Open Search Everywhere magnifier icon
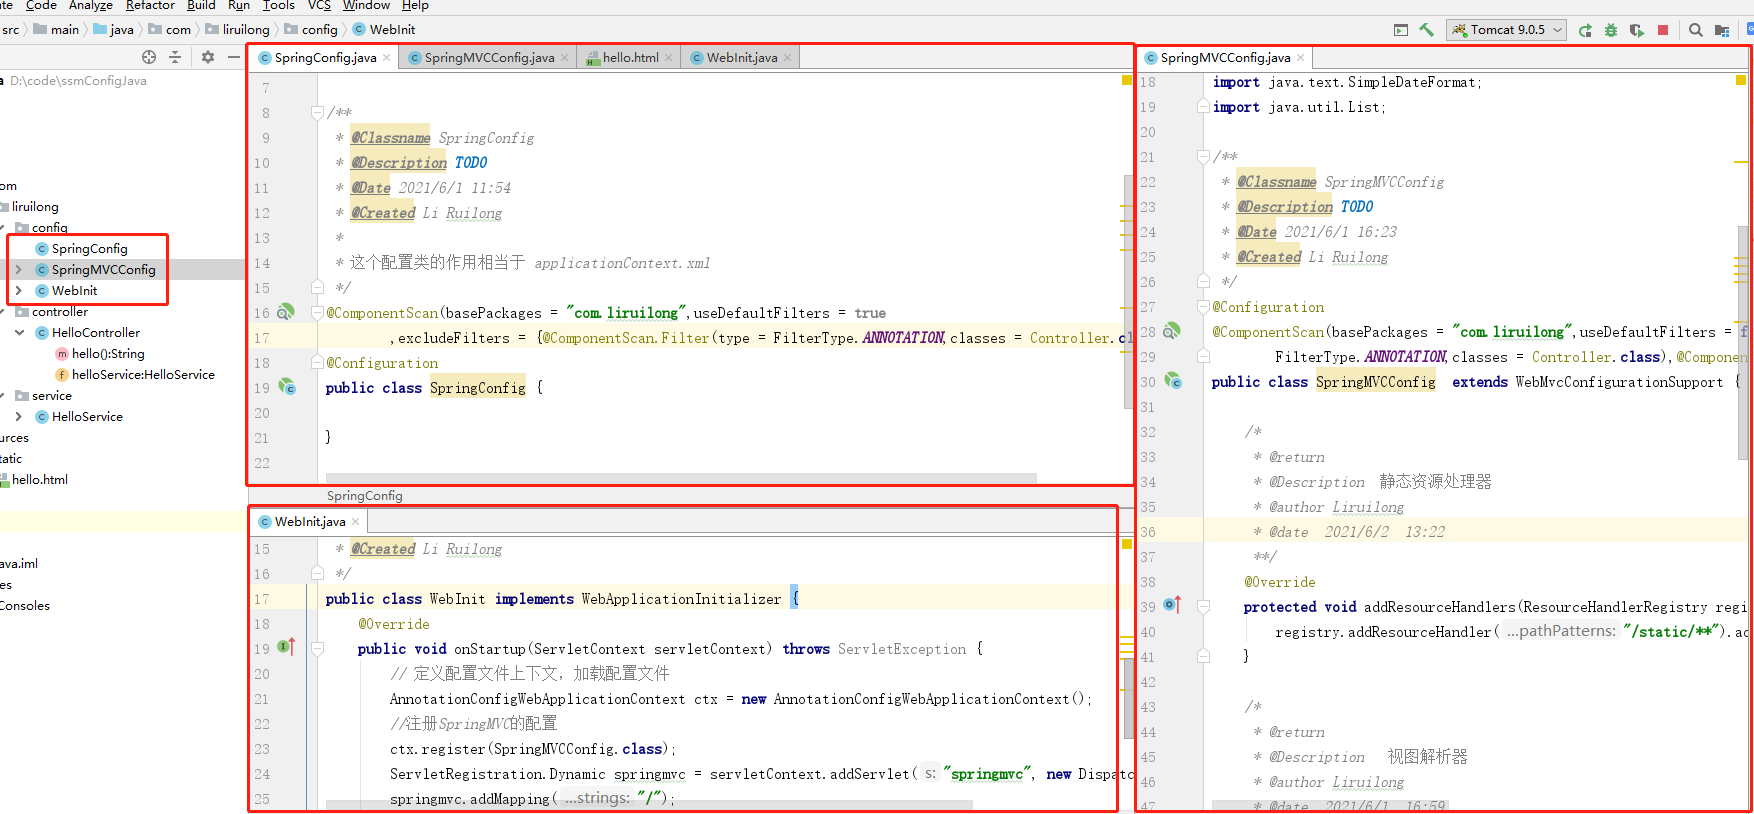Viewport: 1754px width, 814px height. (1696, 30)
